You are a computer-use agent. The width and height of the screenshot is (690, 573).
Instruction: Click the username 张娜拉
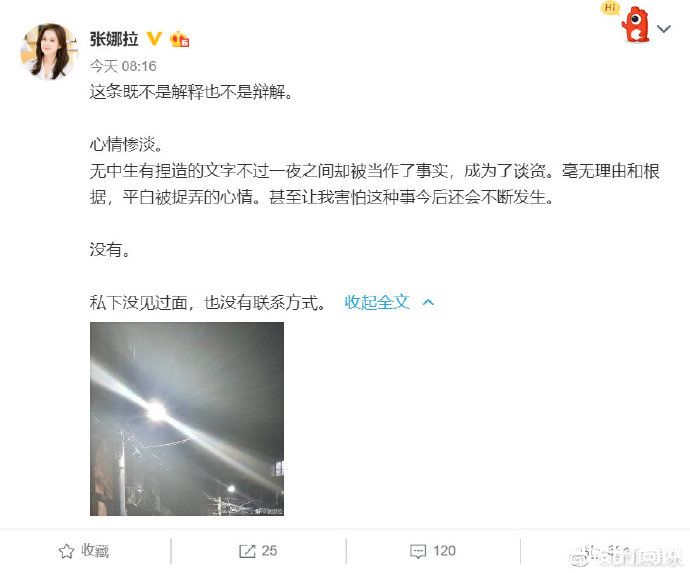tap(114, 39)
